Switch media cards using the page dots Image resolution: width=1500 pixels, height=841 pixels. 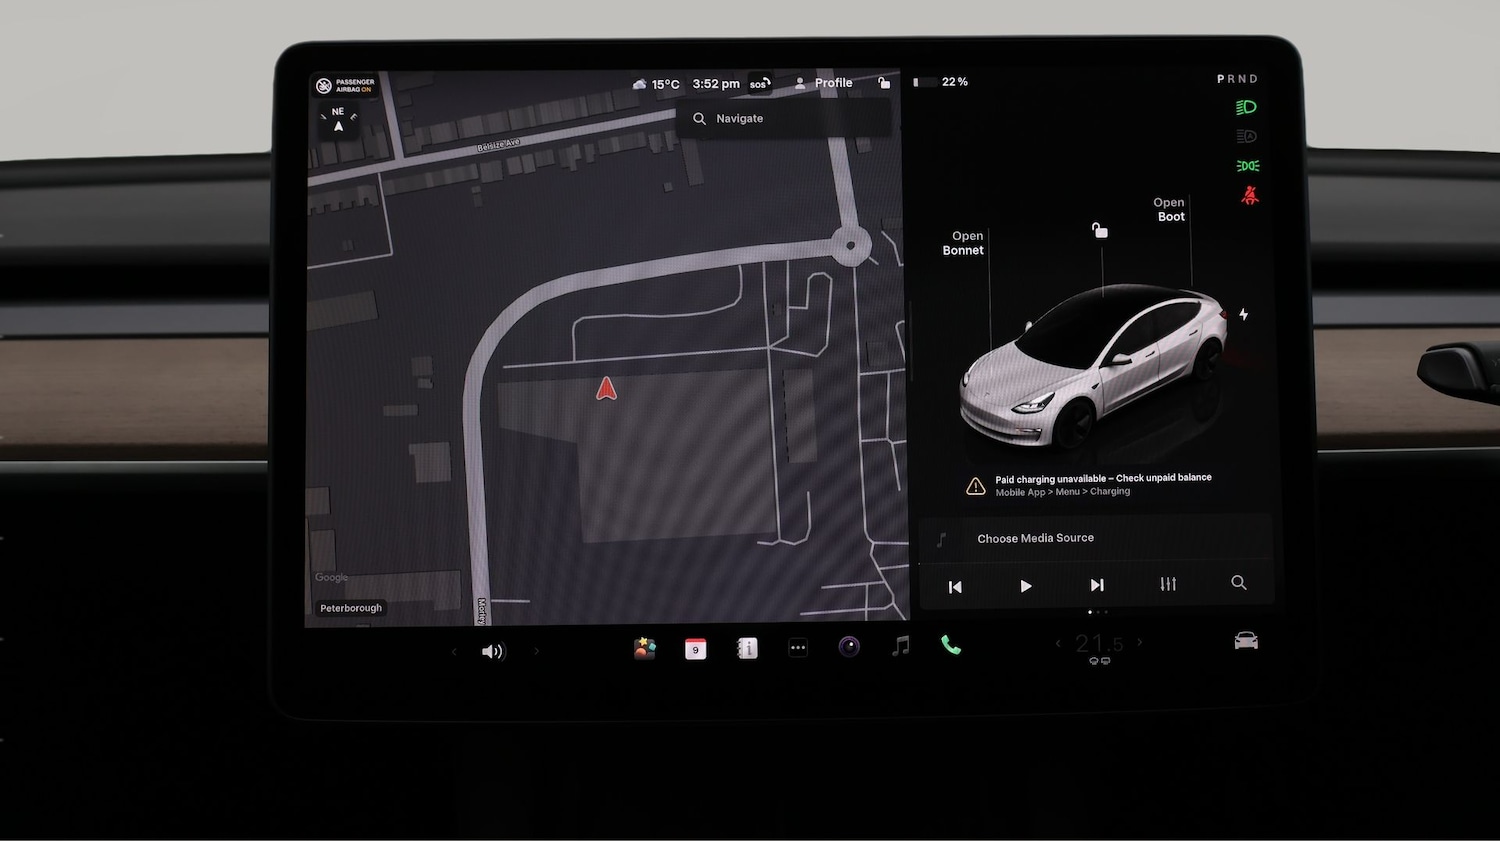[x=1097, y=612]
